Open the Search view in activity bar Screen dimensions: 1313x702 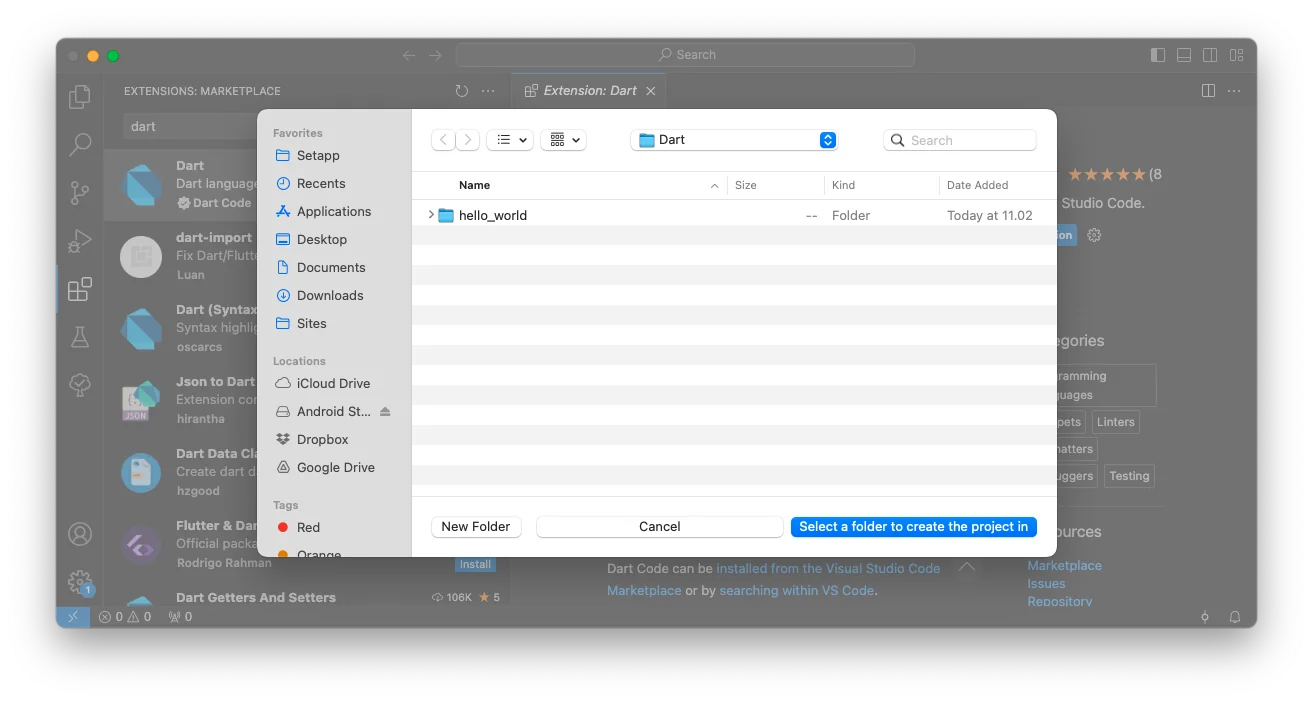[80, 145]
